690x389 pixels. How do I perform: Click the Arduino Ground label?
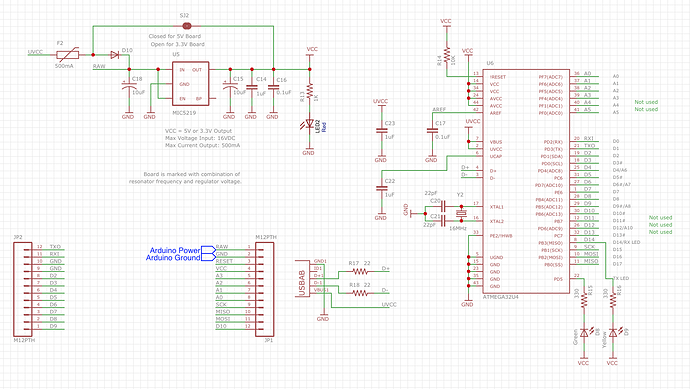[x=173, y=258]
